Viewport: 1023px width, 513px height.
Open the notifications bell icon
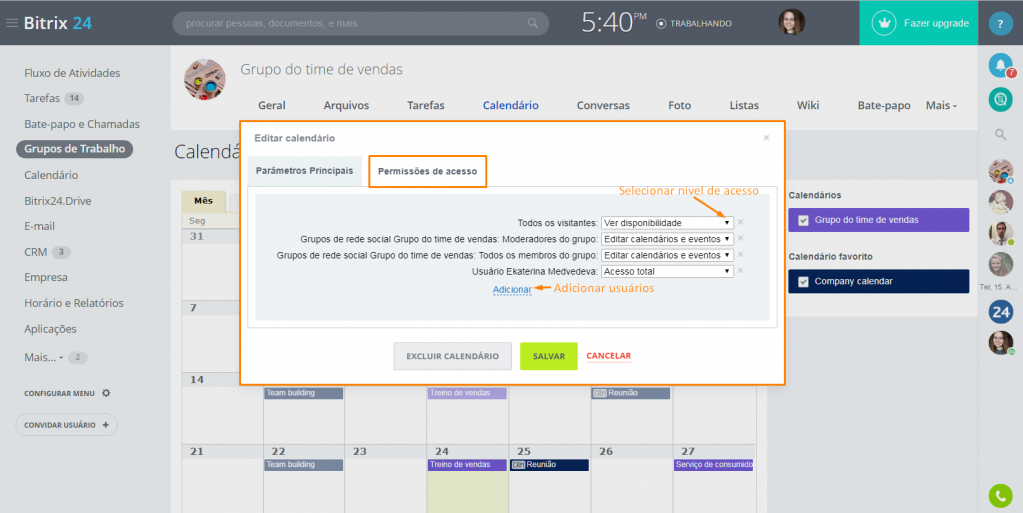pos(1000,65)
